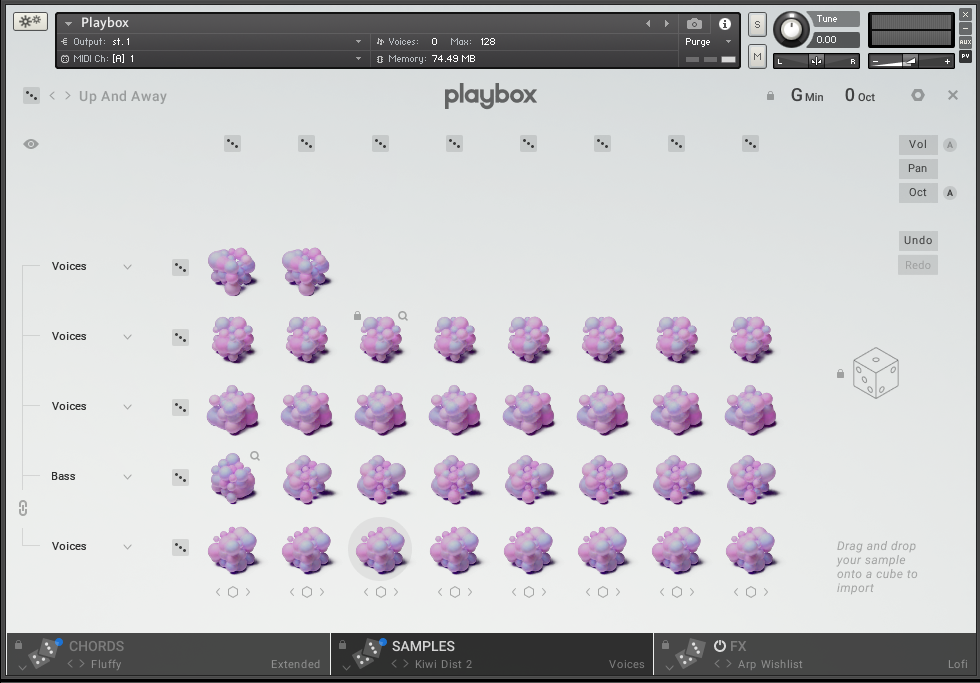Click the Kontakt volume slider
The image size is (980, 683).
coord(911,61)
